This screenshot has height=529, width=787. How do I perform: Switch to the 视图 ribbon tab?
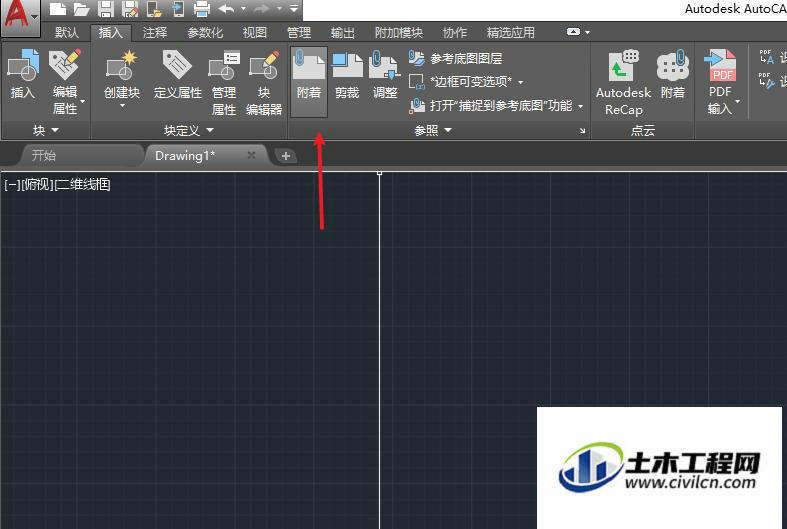254,33
